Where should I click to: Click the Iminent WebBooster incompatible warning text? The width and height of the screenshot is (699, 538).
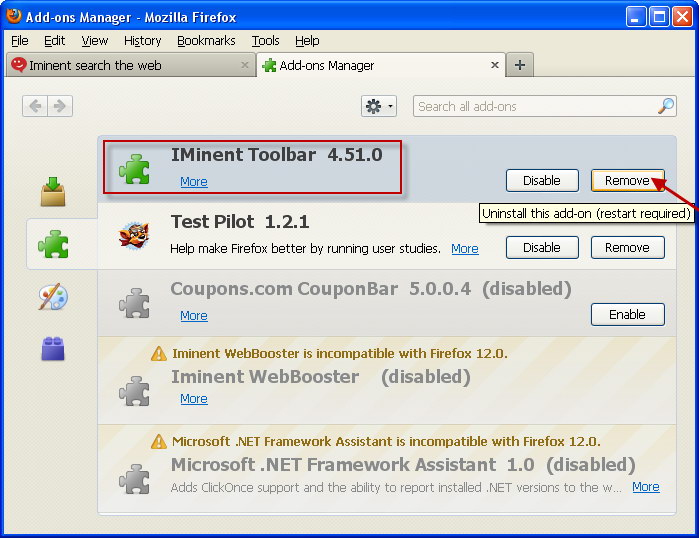[x=340, y=353]
